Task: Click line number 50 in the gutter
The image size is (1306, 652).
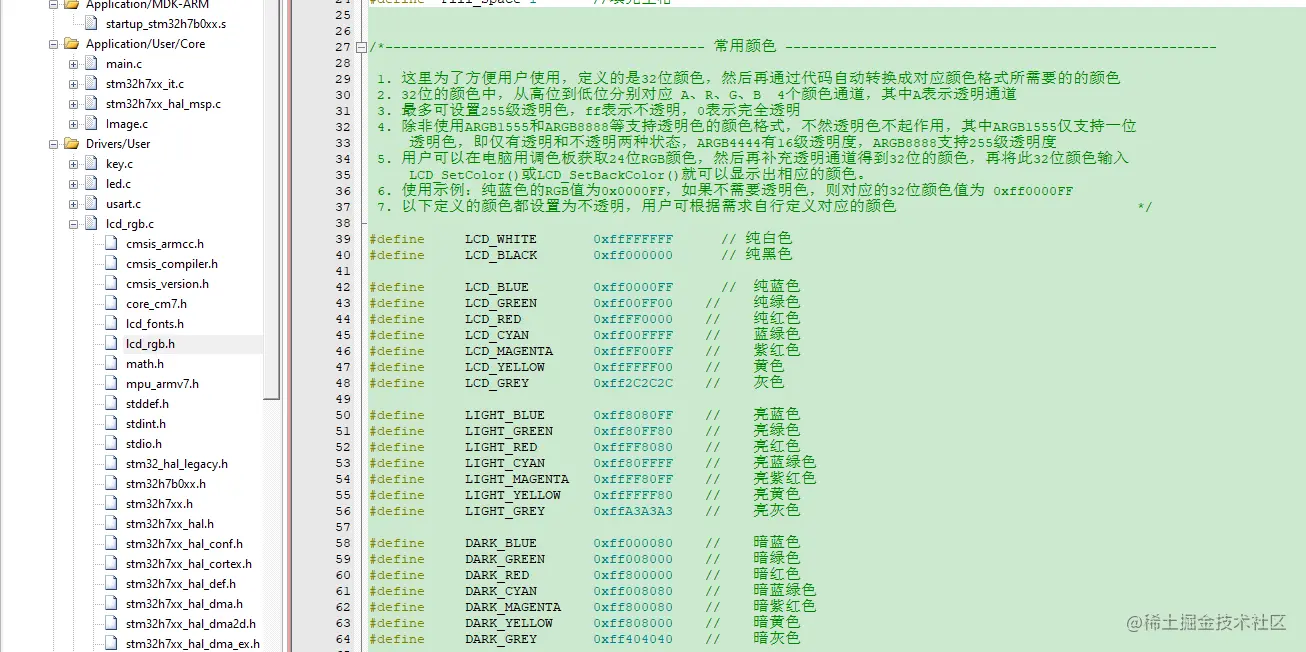Action: [343, 415]
